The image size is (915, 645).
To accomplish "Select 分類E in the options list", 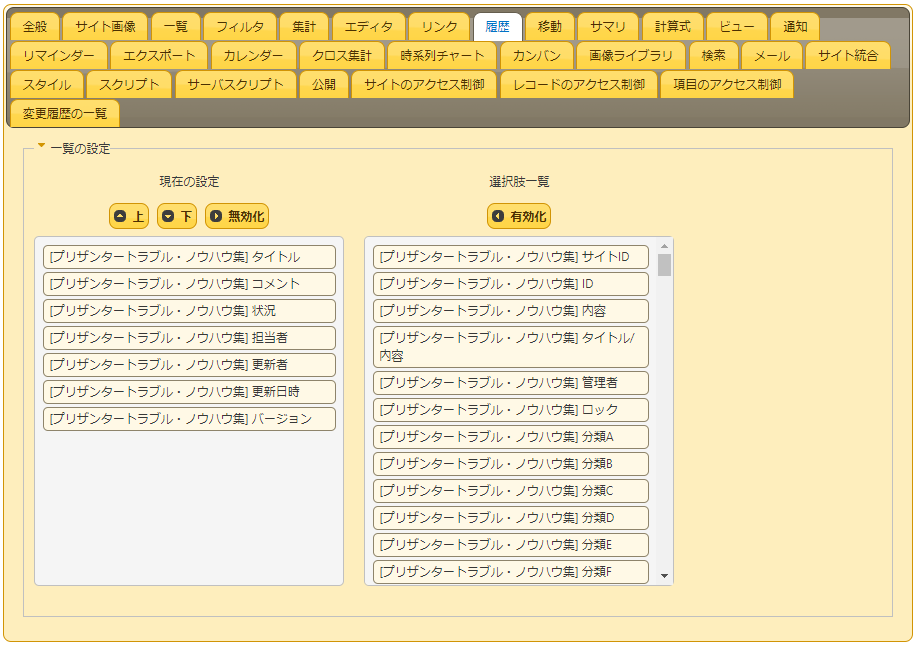I will (511, 545).
